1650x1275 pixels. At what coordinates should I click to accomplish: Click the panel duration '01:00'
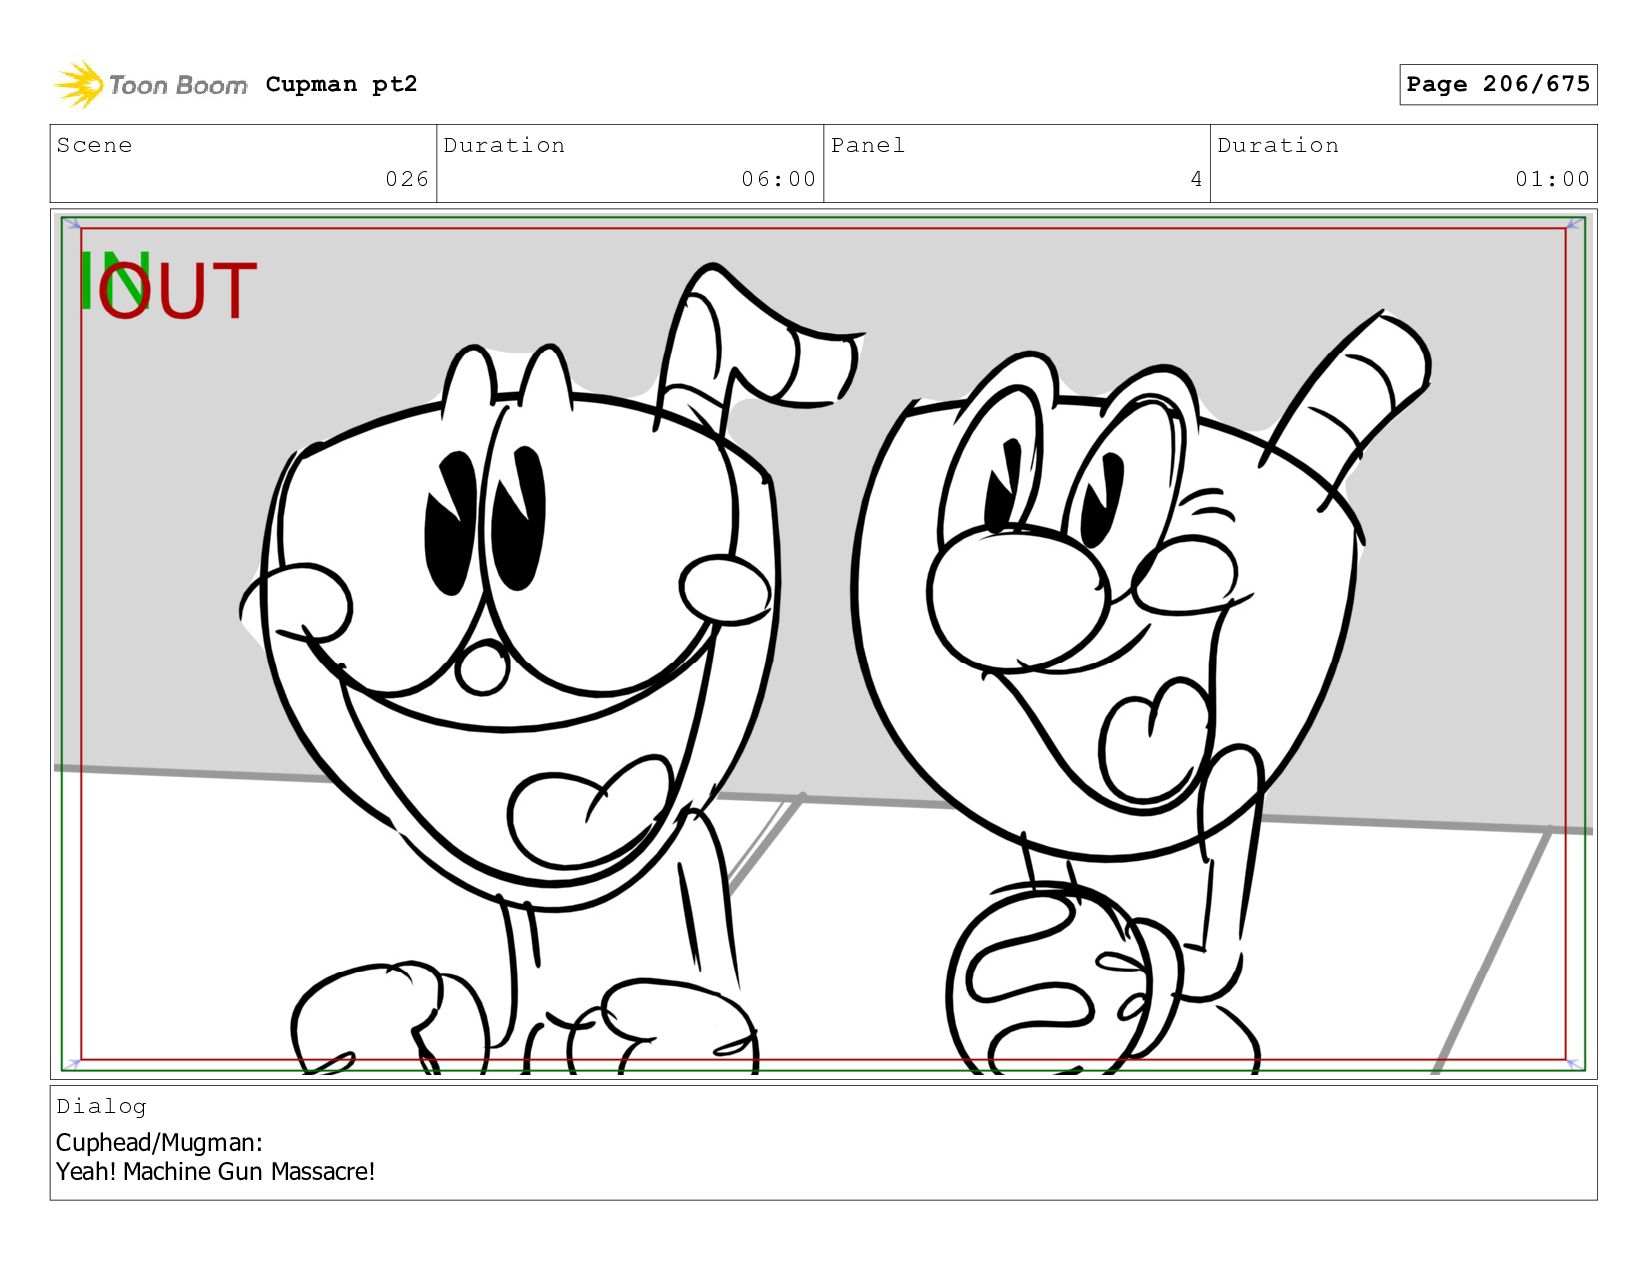click(x=1552, y=179)
